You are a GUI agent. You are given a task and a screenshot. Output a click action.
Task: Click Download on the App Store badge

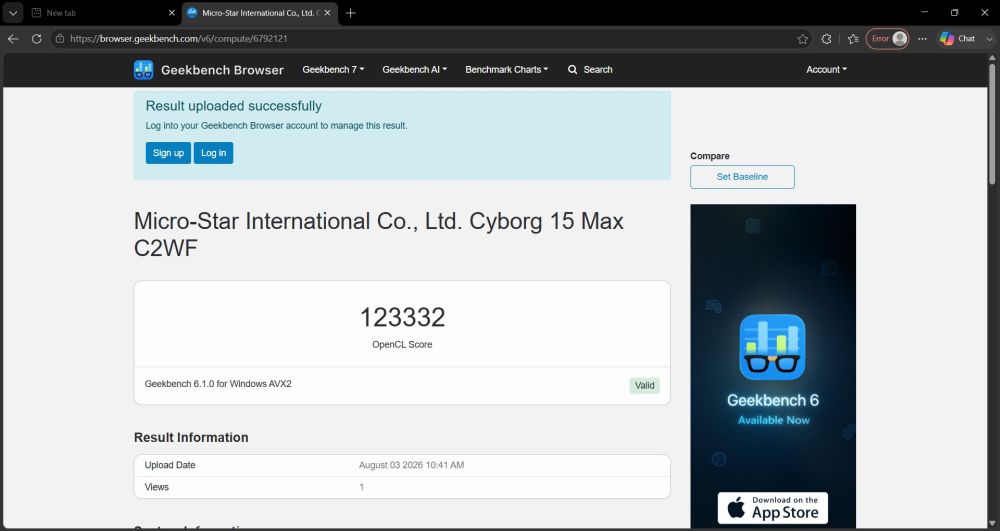point(772,508)
